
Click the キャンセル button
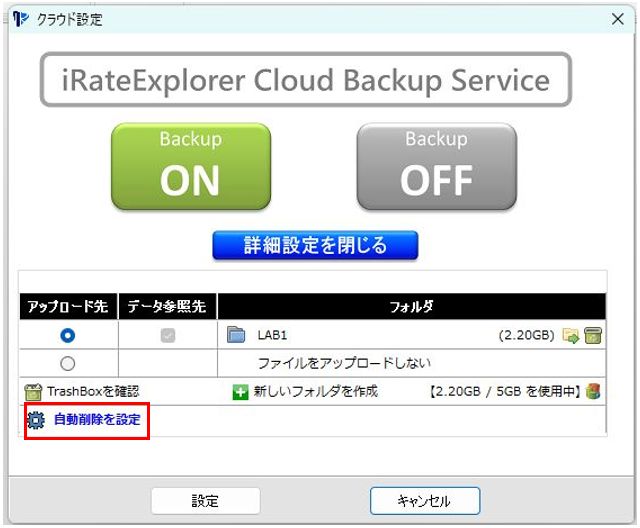tap(425, 501)
